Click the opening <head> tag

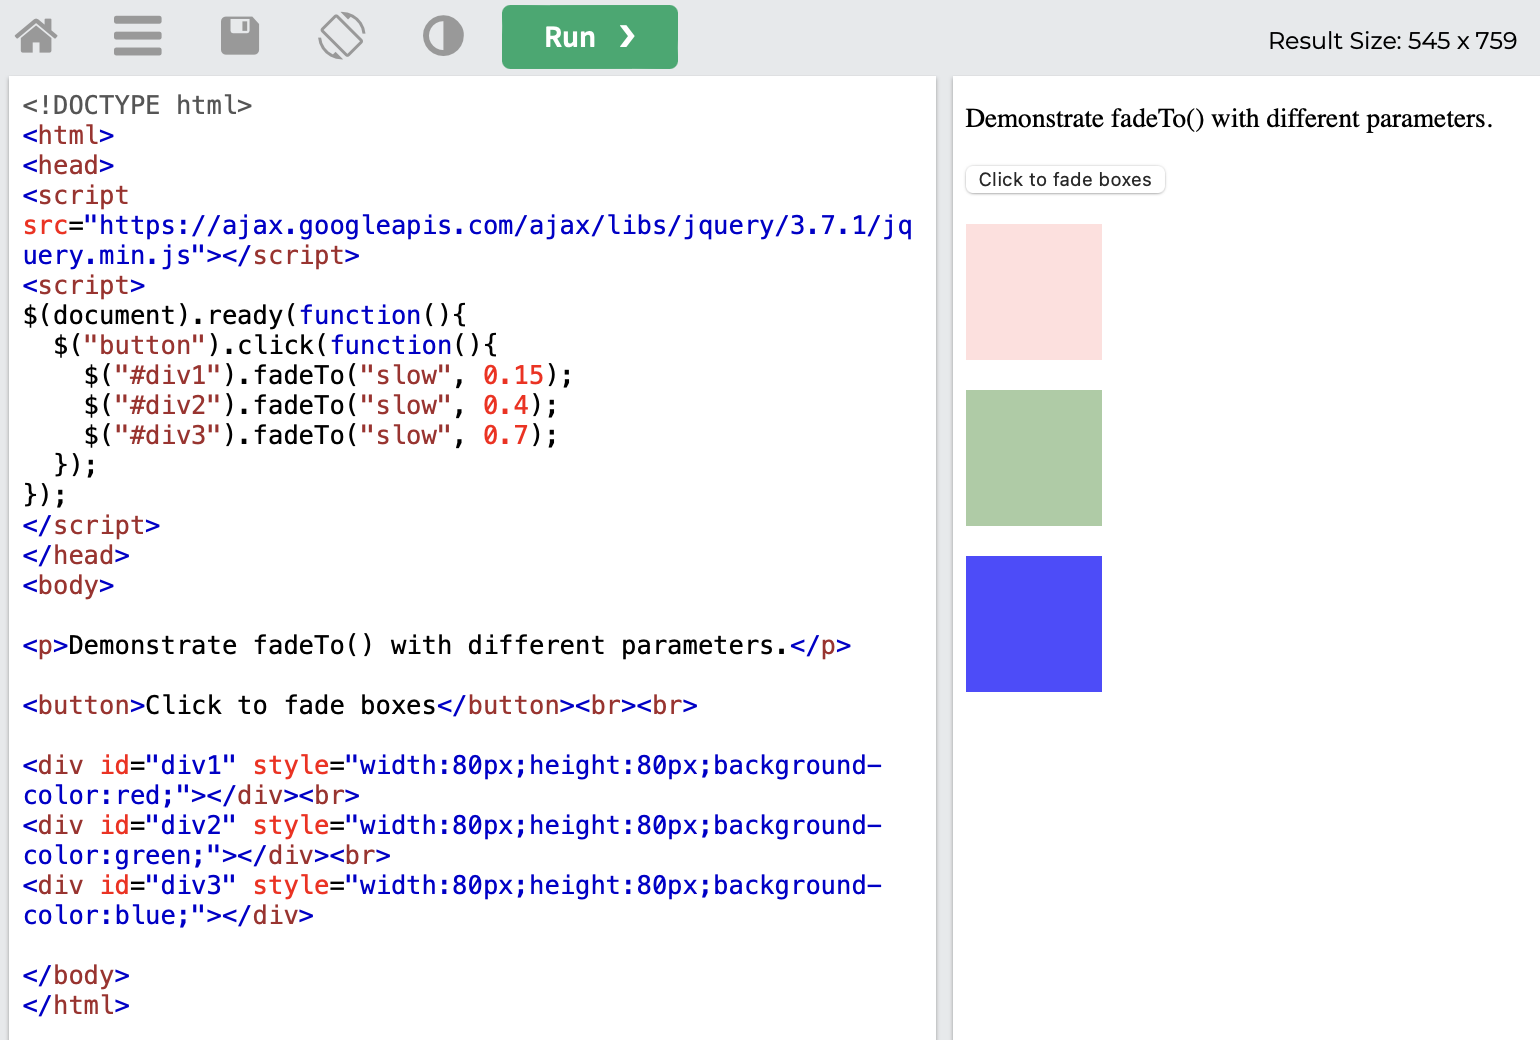(68, 165)
